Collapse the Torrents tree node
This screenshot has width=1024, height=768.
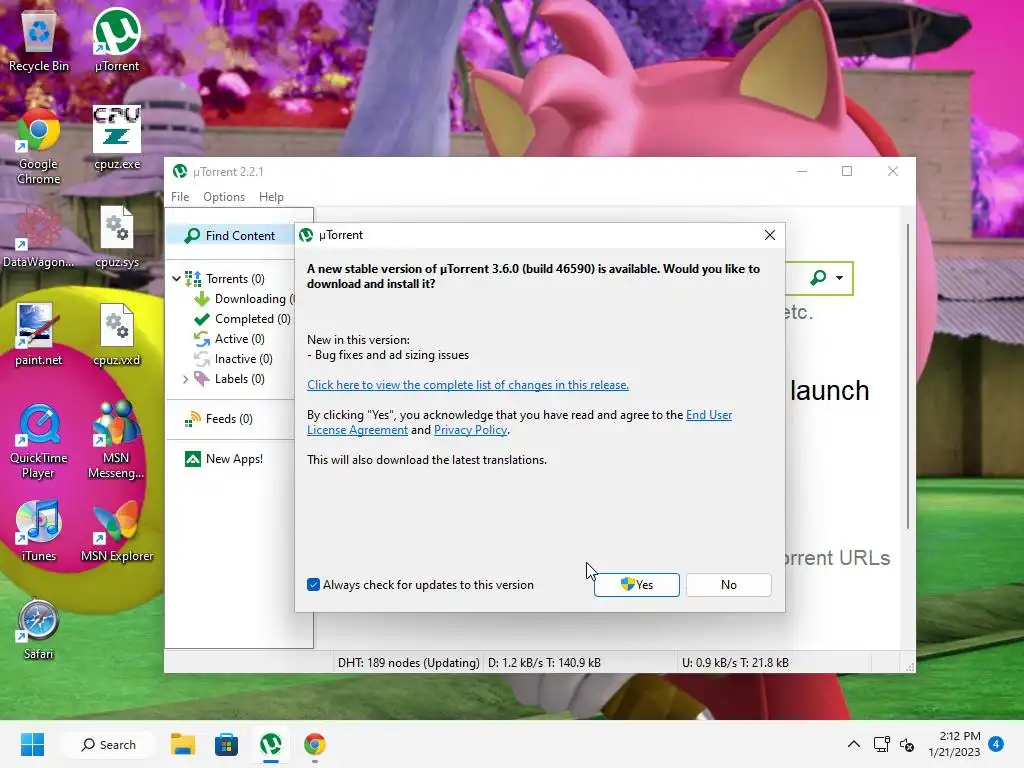click(x=176, y=279)
